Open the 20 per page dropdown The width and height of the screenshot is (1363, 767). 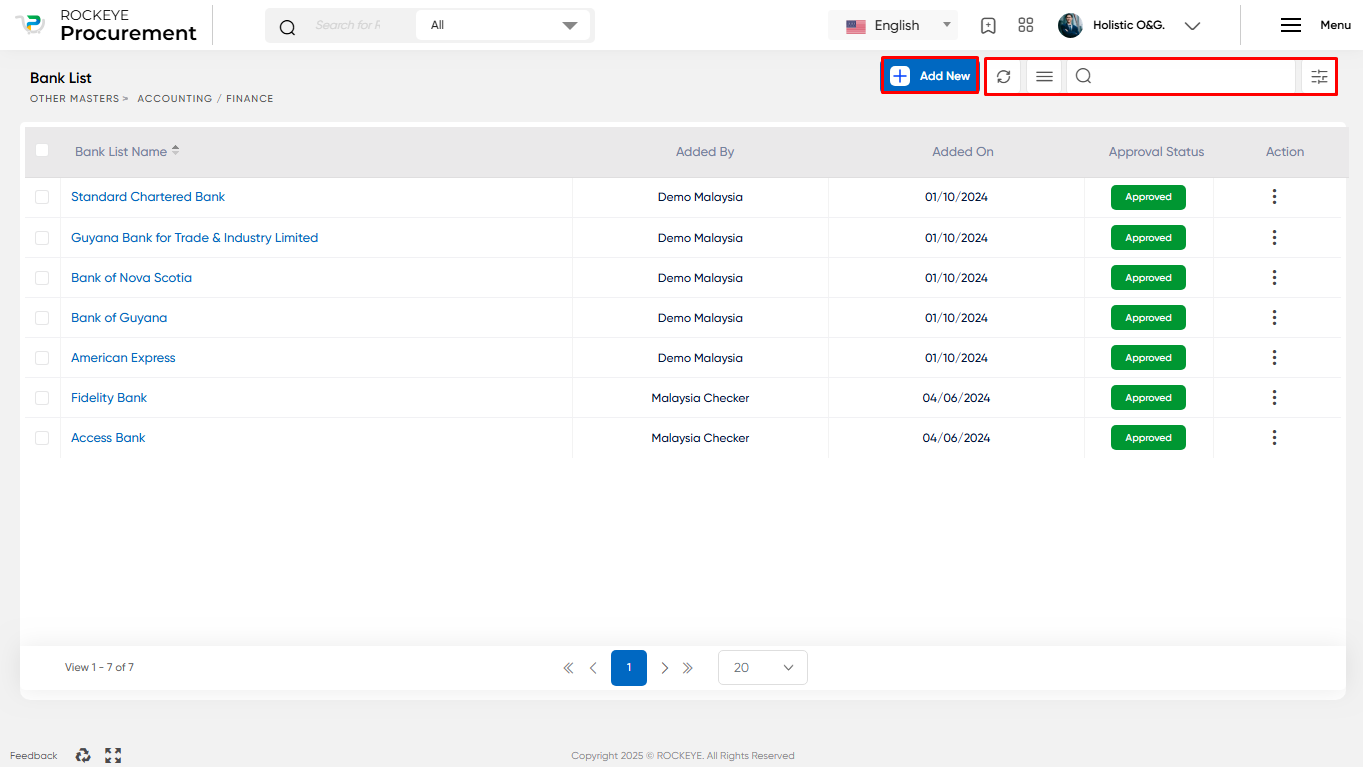(763, 668)
